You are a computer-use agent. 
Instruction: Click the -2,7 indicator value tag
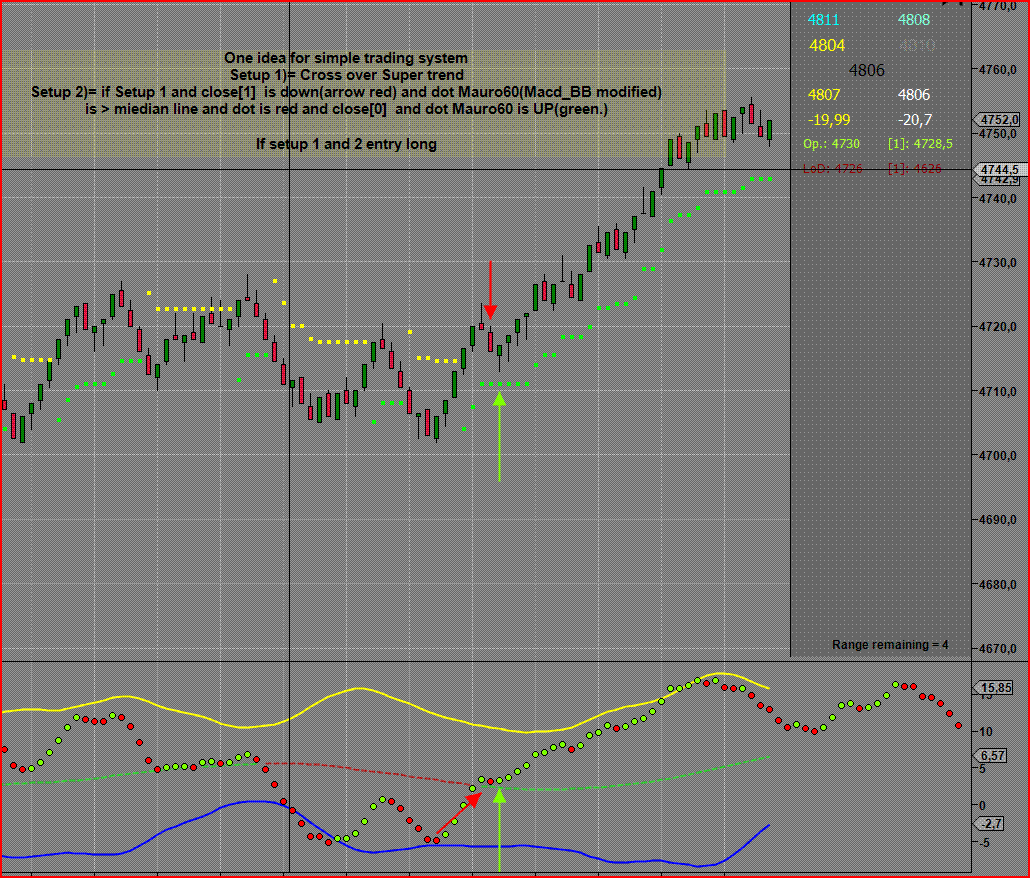click(991, 823)
